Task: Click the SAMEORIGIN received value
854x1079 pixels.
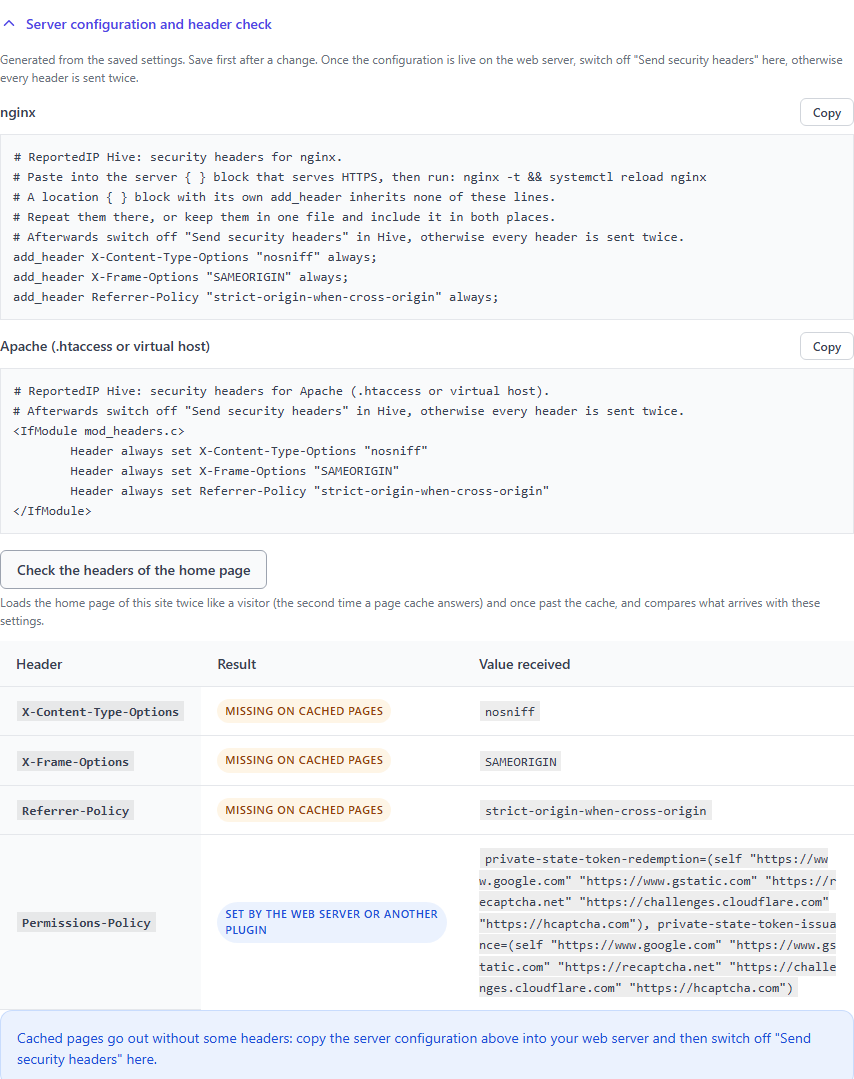Action: (x=520, y=762)
